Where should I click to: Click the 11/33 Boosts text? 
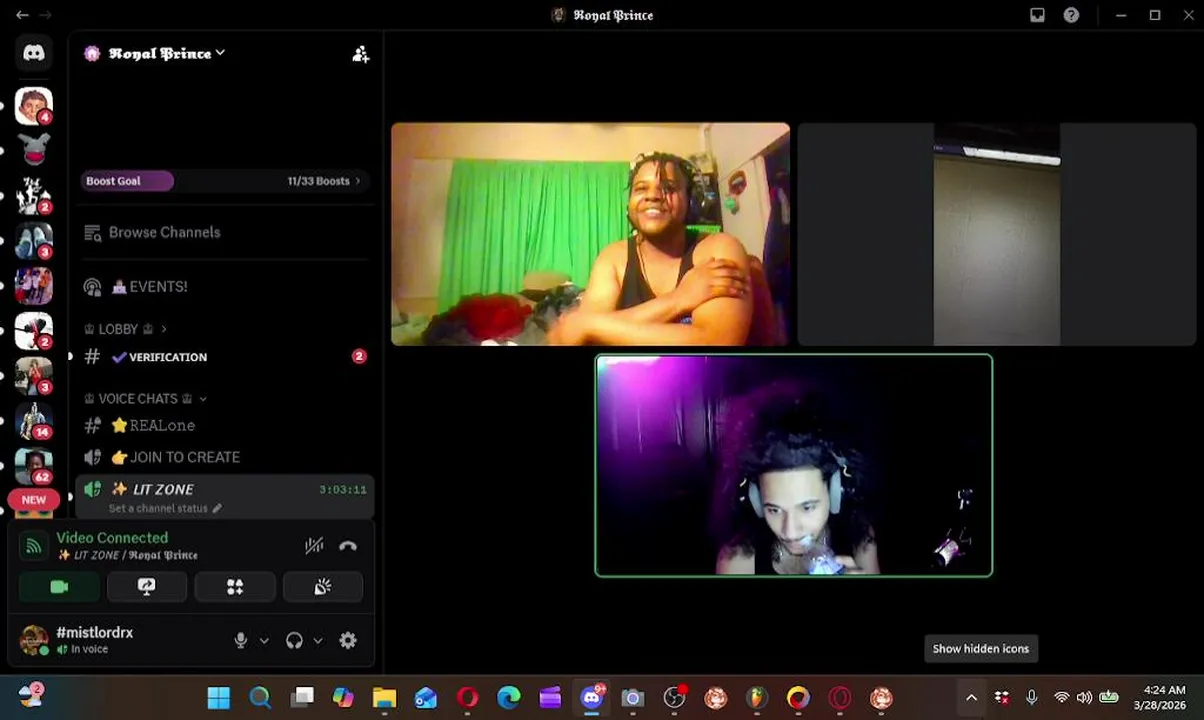tap(318, 181)
